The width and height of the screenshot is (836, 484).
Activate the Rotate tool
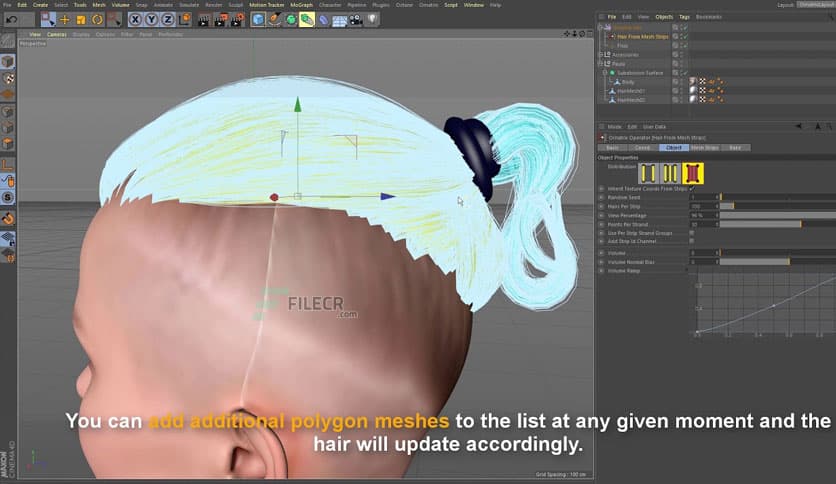click(97, 20)
